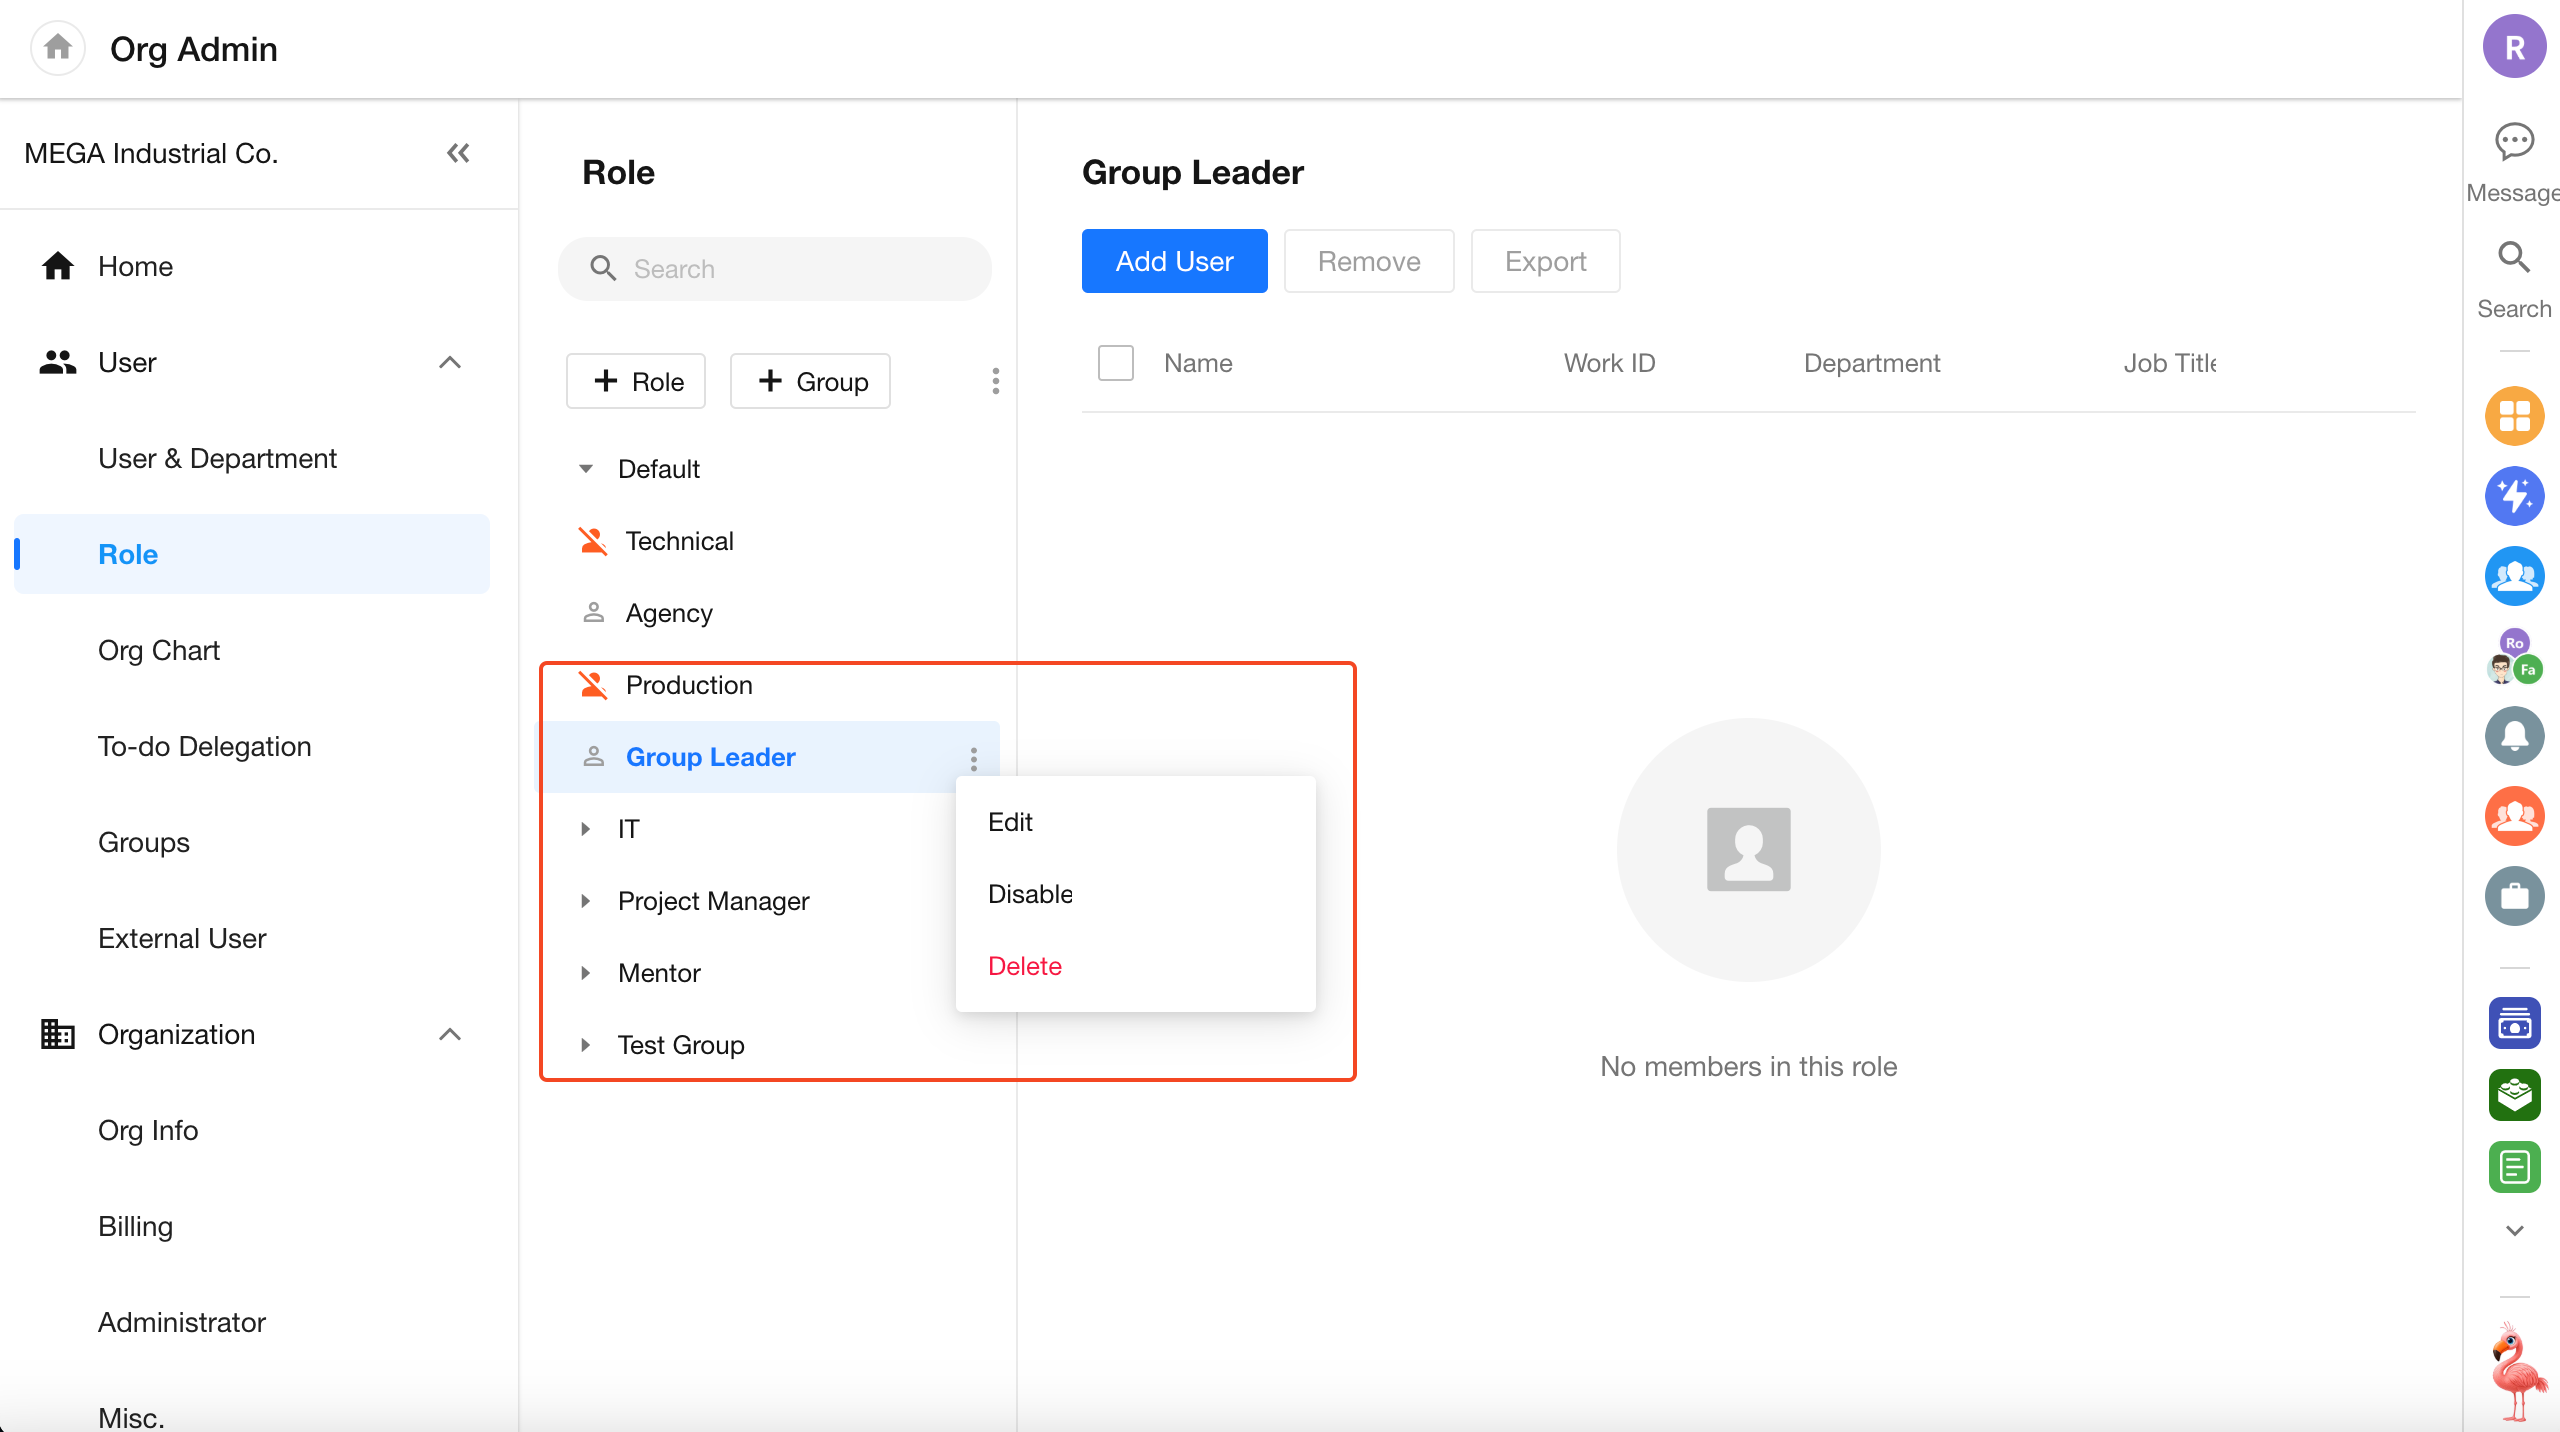Choose Disable from the context menu
This screenshot has width=2560, height=1432.
(x=1030, y=894)
